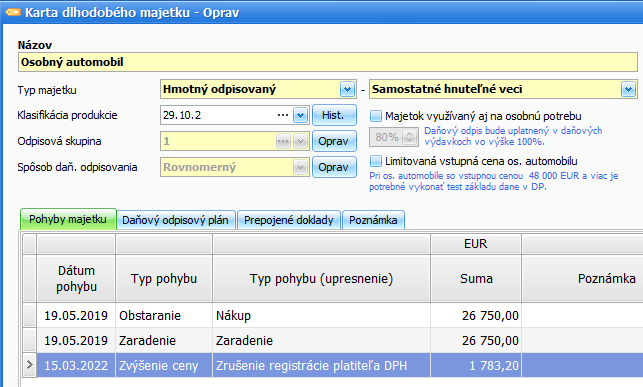
Task: Click the window title icon of Karta dlhodobého majetku
Action: pos(13,12)
